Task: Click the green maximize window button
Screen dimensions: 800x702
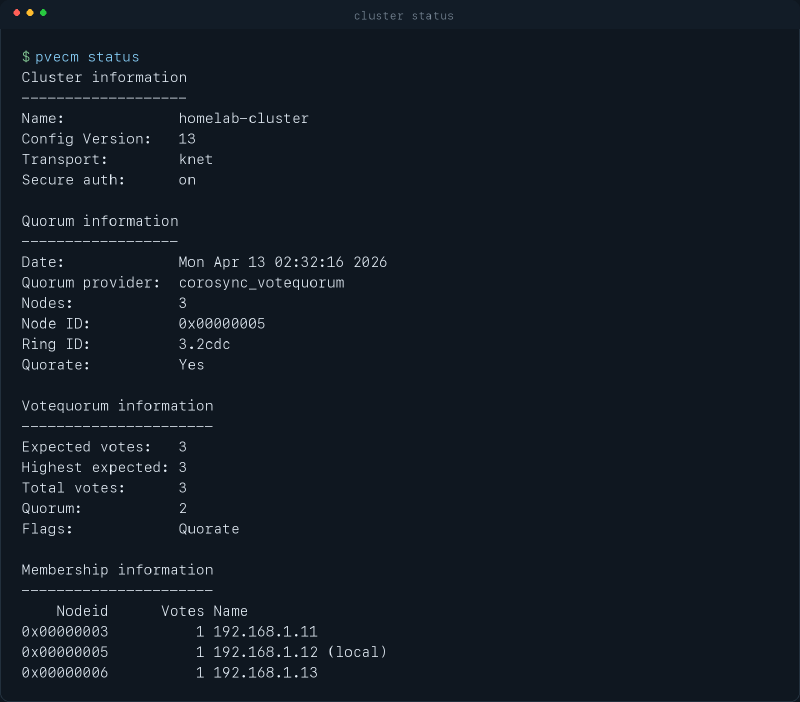Action: pyautogui.click(x=43, y=13)
